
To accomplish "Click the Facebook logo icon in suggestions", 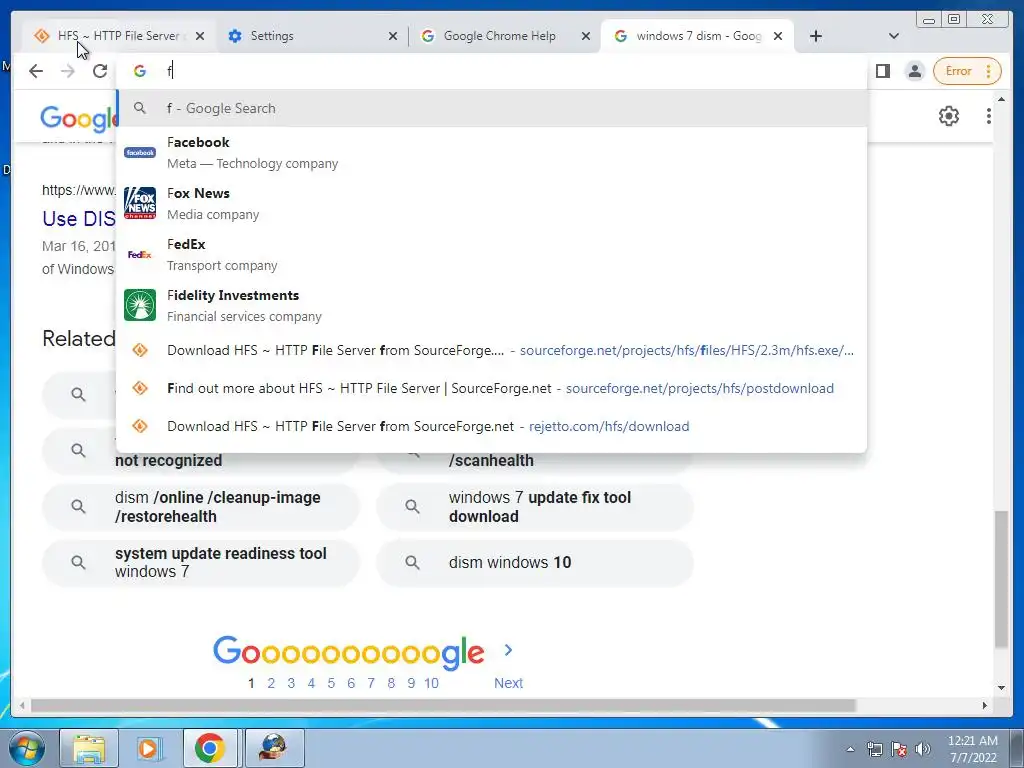I will tap(140, 152).
